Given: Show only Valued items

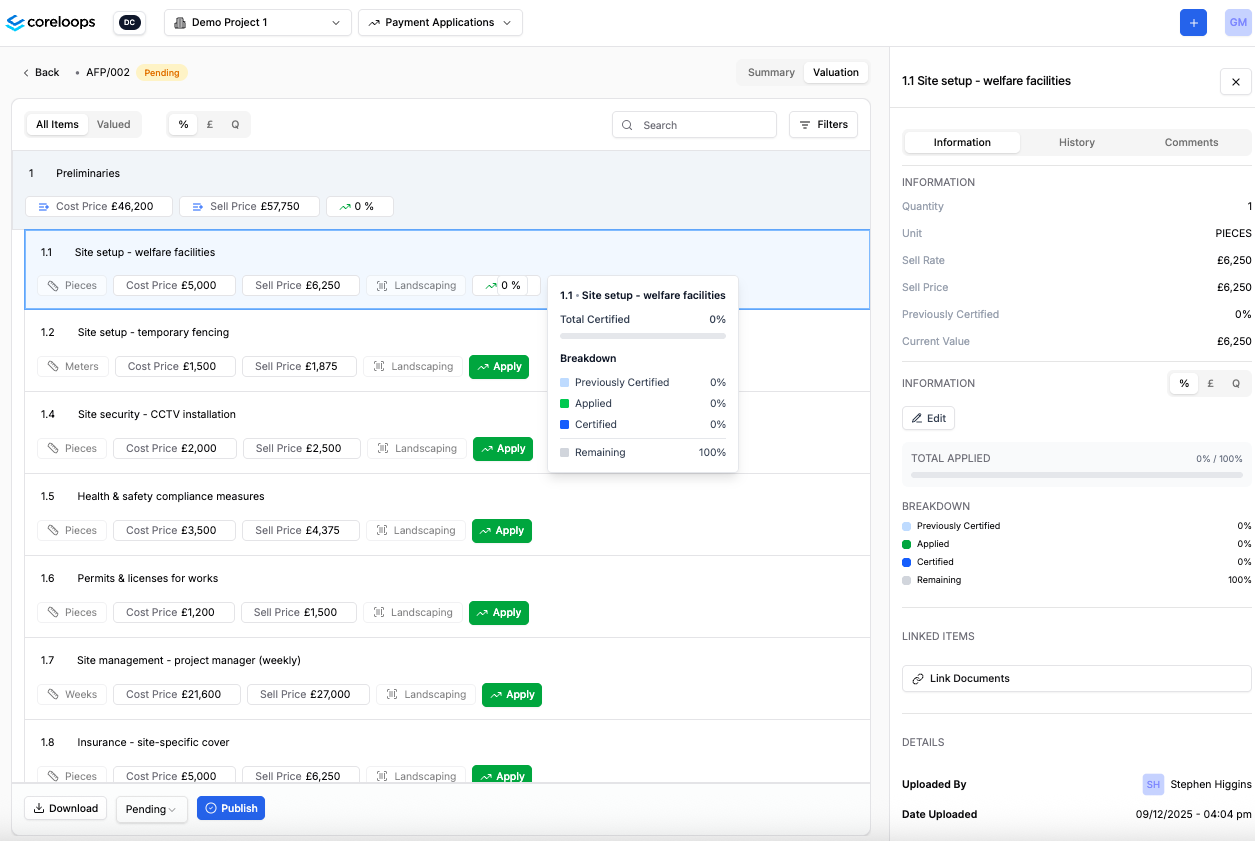Looking at the screenshot, I should point(113,125).
